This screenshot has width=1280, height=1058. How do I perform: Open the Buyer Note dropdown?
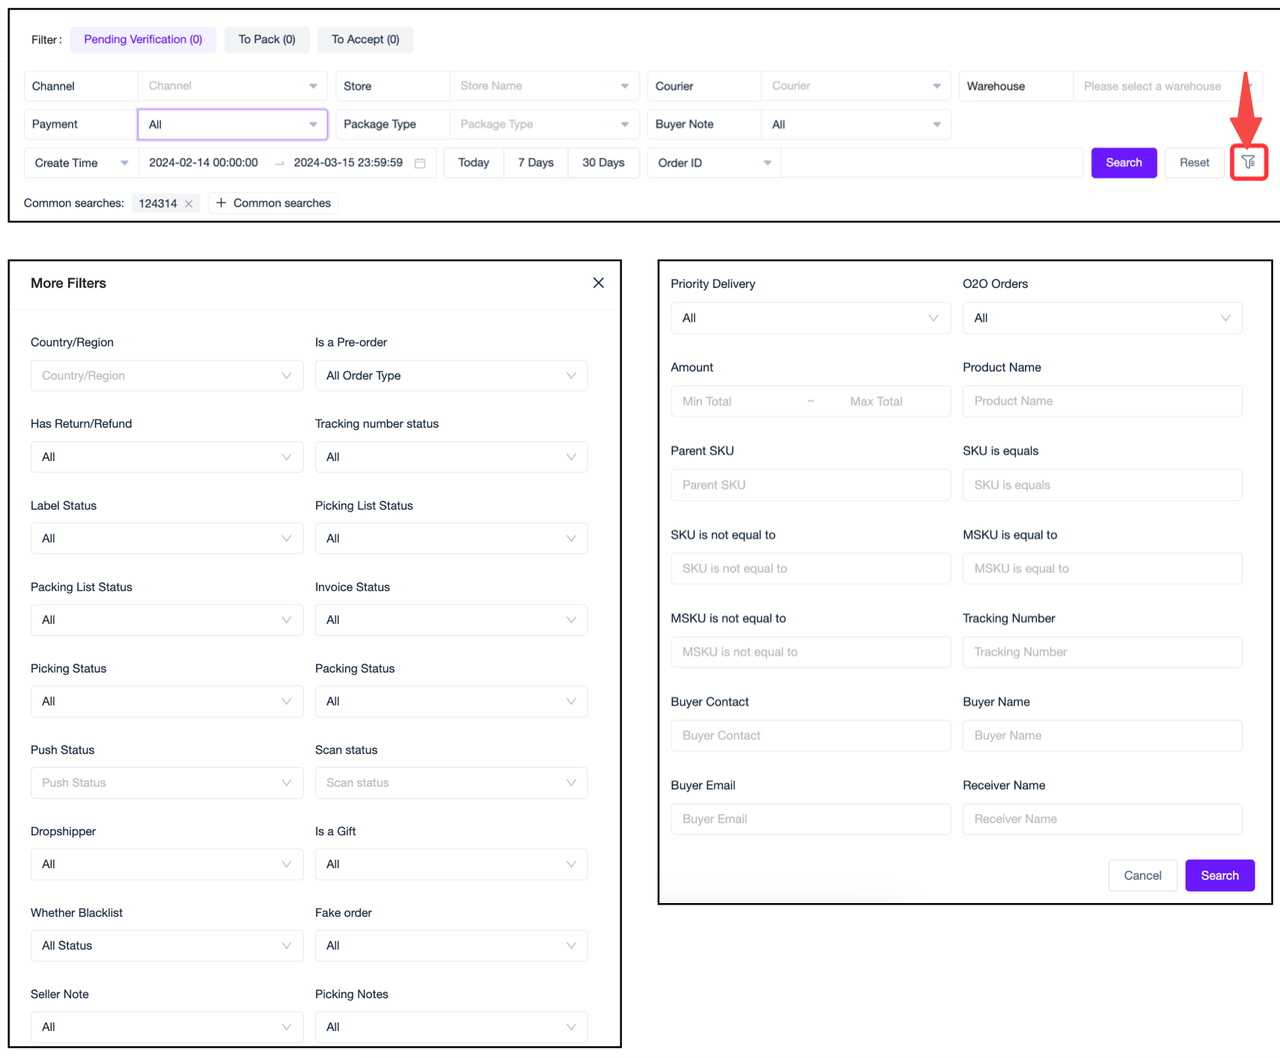pos(855,124)
